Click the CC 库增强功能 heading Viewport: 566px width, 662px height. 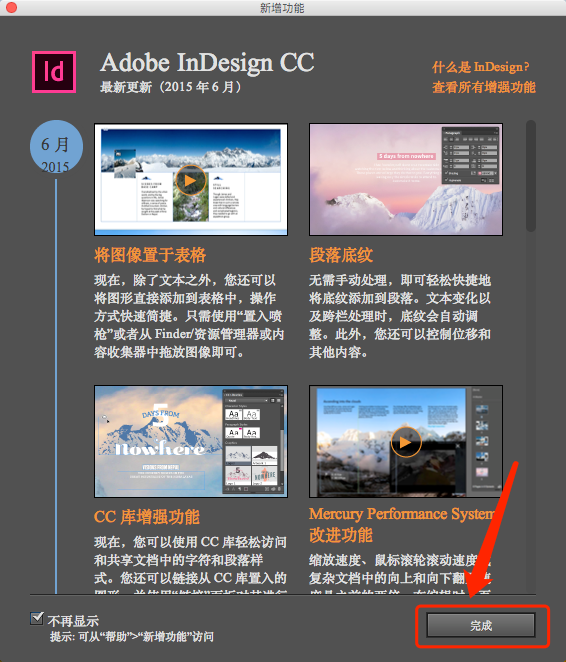pyautogui.click(x=146, y=517)
